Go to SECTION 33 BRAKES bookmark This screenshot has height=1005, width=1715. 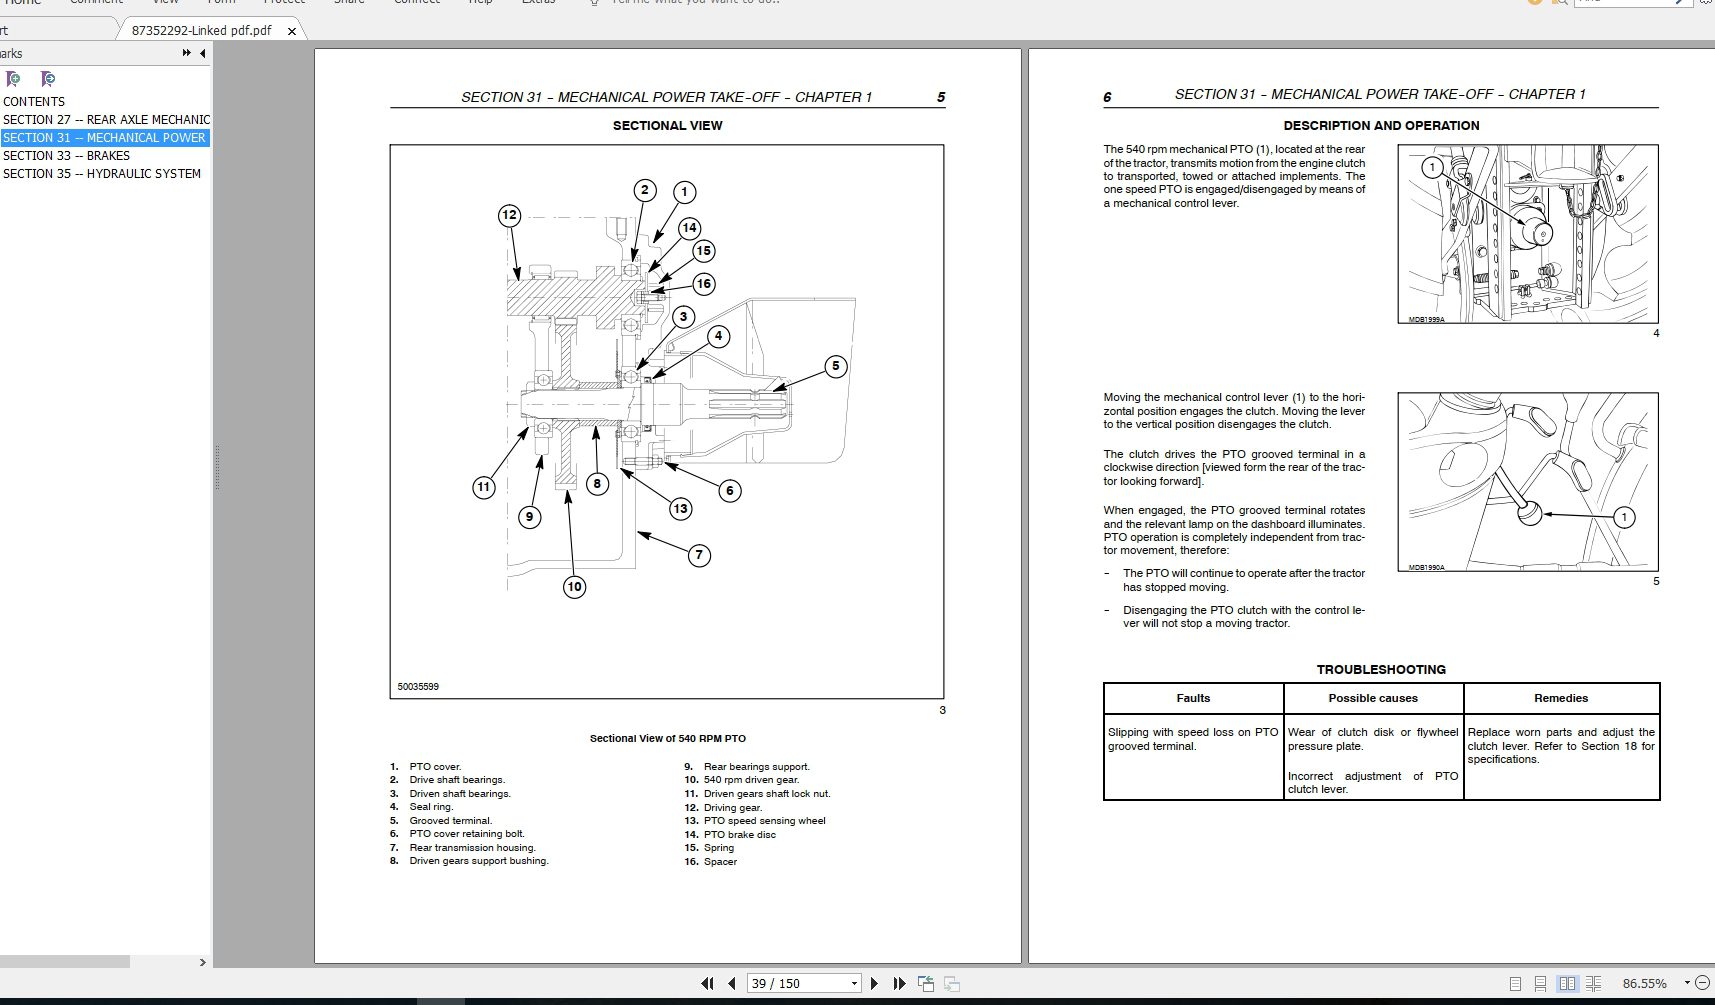66,156
